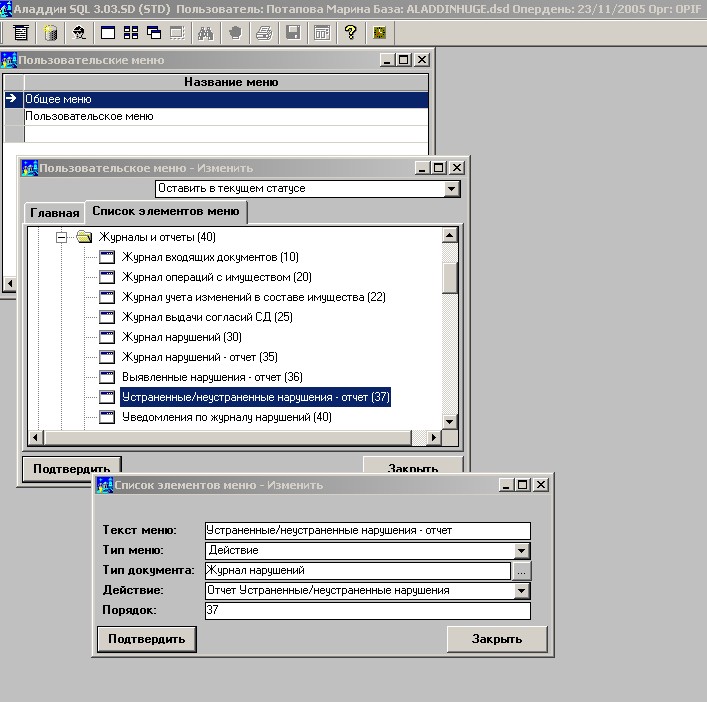Select Журнал нарушений (30) tree item
Viewport: 707px width, 702px height.
pos(182,337)
